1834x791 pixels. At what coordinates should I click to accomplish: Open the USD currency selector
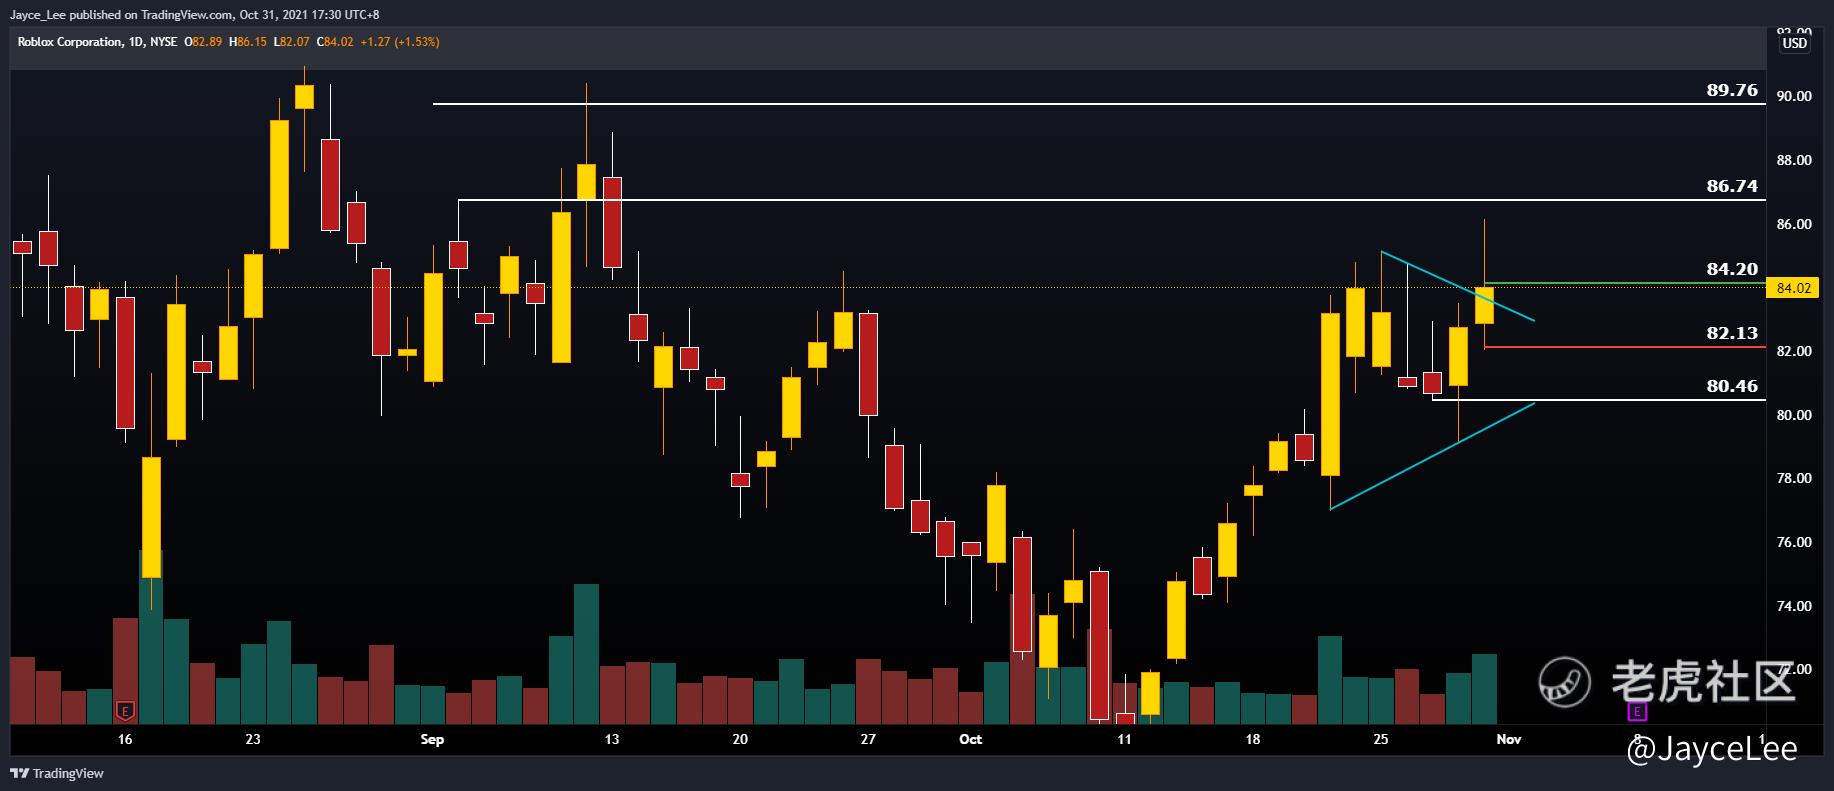coord(1795,43)
